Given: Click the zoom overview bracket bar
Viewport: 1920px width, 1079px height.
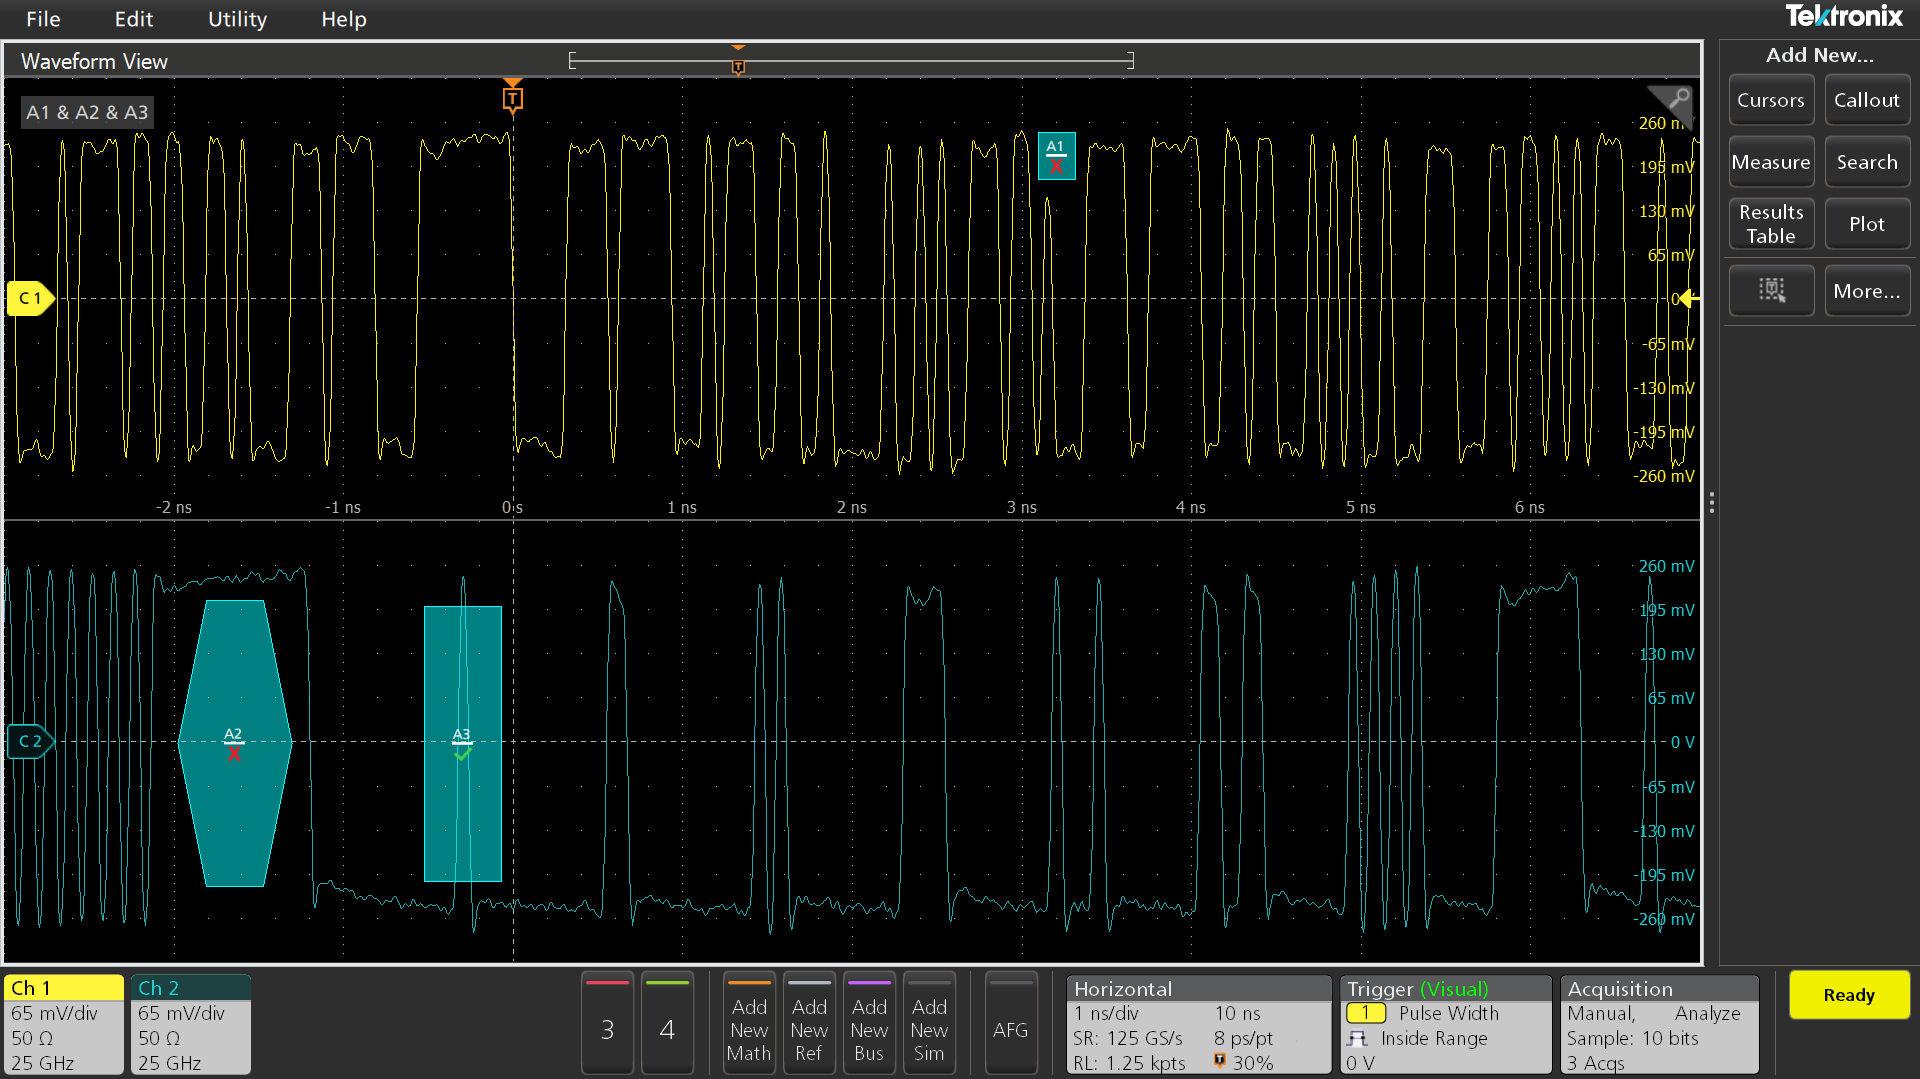Looking at the screenshot, I should click(x=851, y=61).
